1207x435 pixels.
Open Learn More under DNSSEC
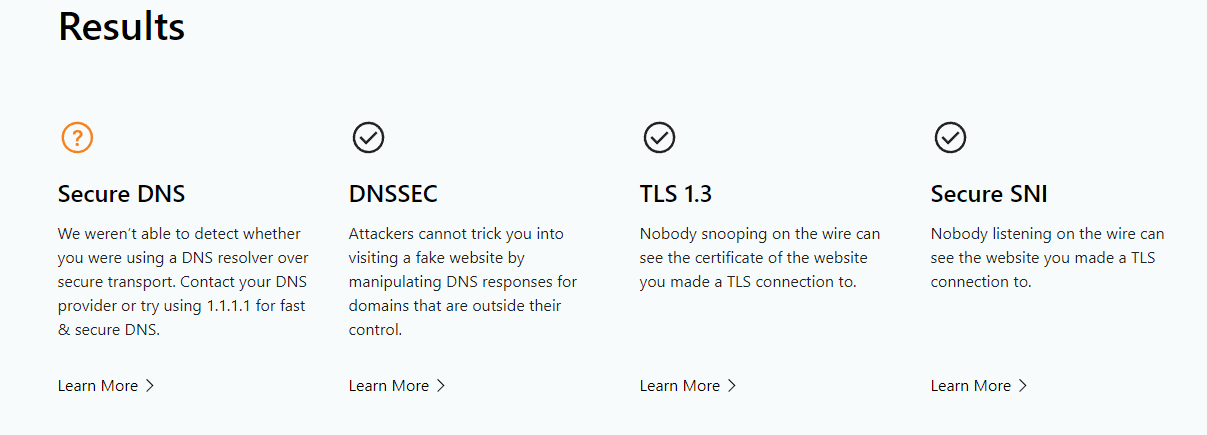pos(389,386)
